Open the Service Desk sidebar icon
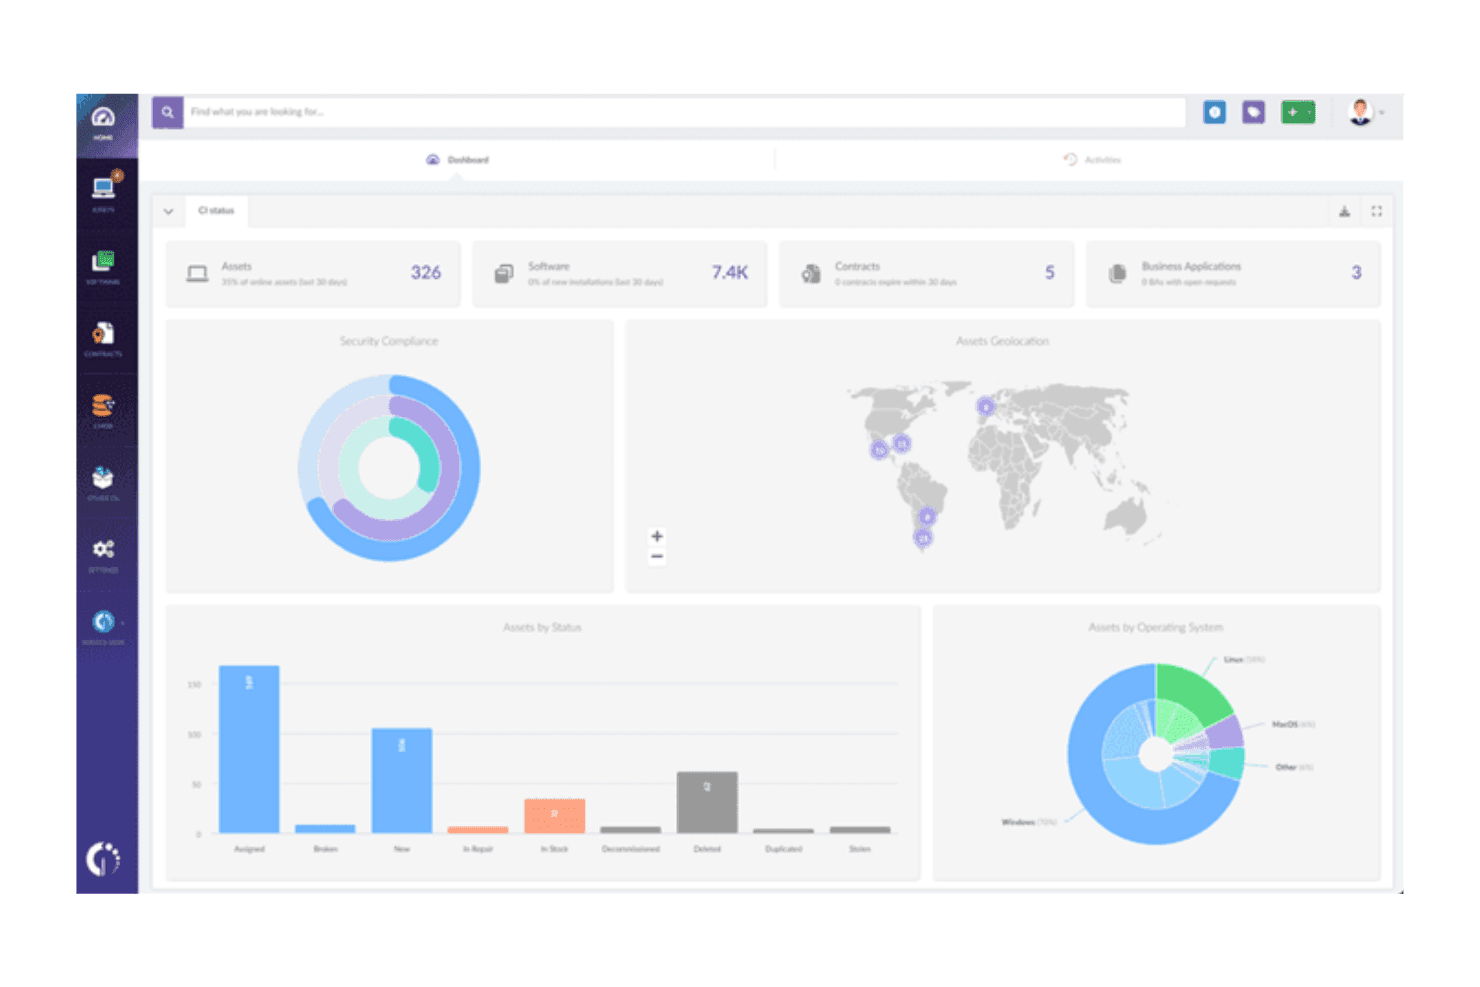The width and height of the screenshot is (1480, 987). pyautogui.click(x=103, y=626)
